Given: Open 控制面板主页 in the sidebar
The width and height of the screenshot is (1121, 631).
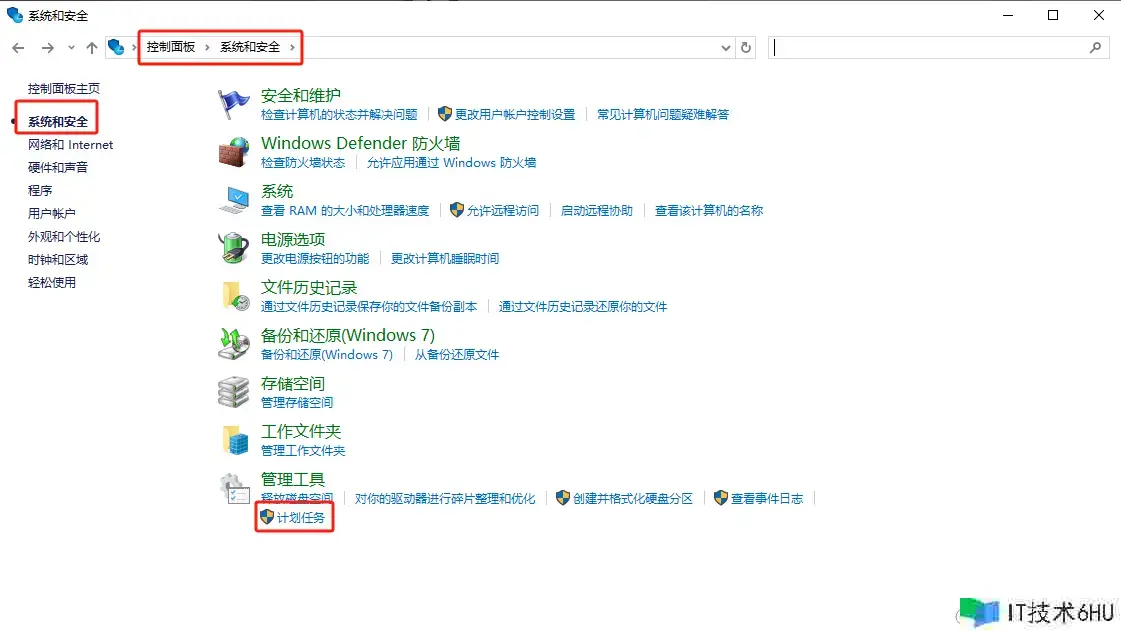Looking at the screenshot, I should coord(64,89).
